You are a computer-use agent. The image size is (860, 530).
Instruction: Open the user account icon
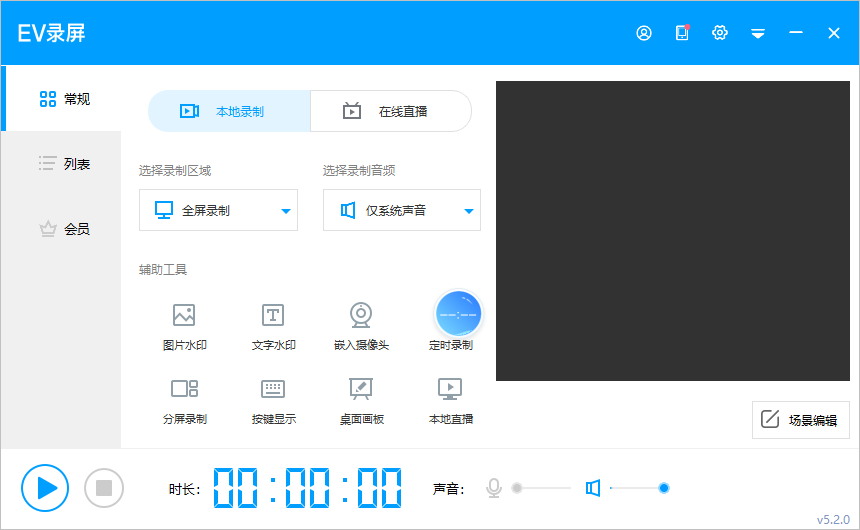(644, 33)
